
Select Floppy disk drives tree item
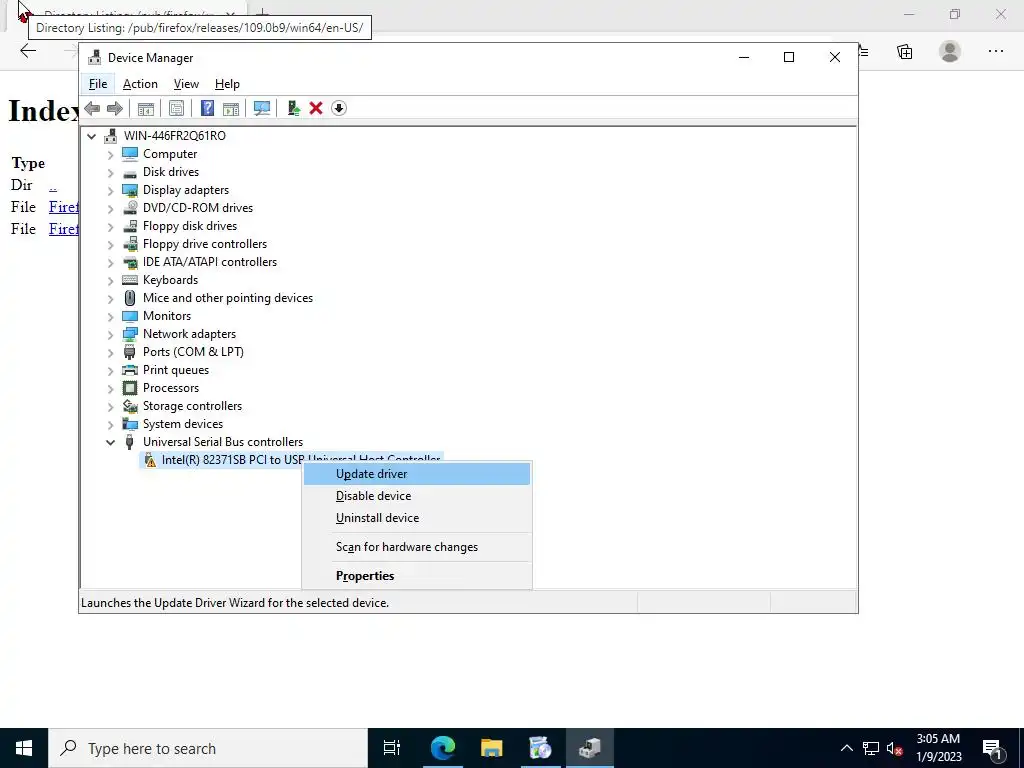pos(190,226)
